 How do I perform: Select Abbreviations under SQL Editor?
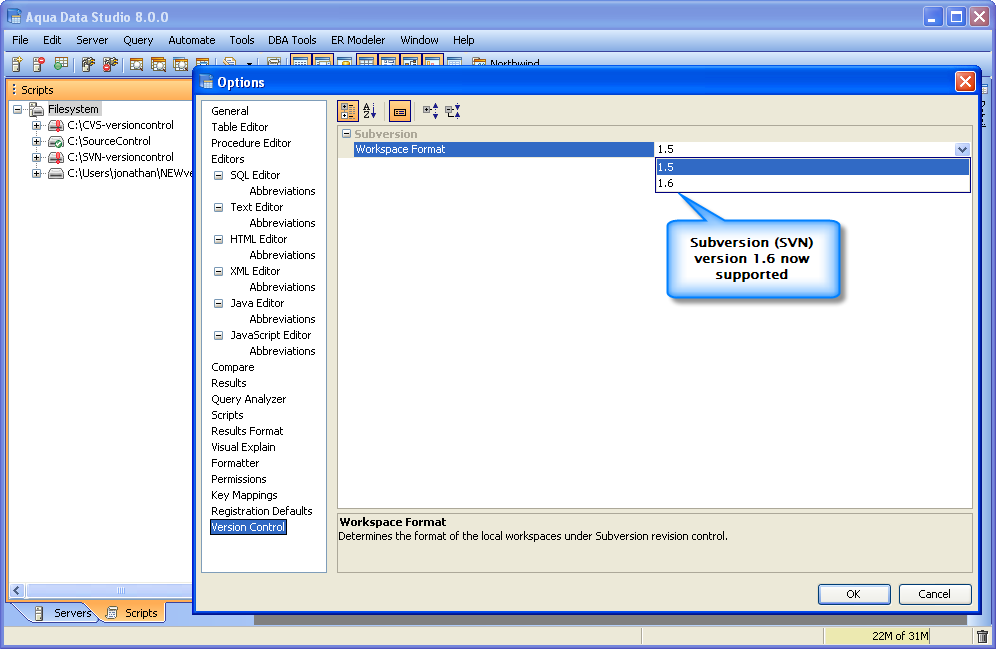[x=282, y=191]
